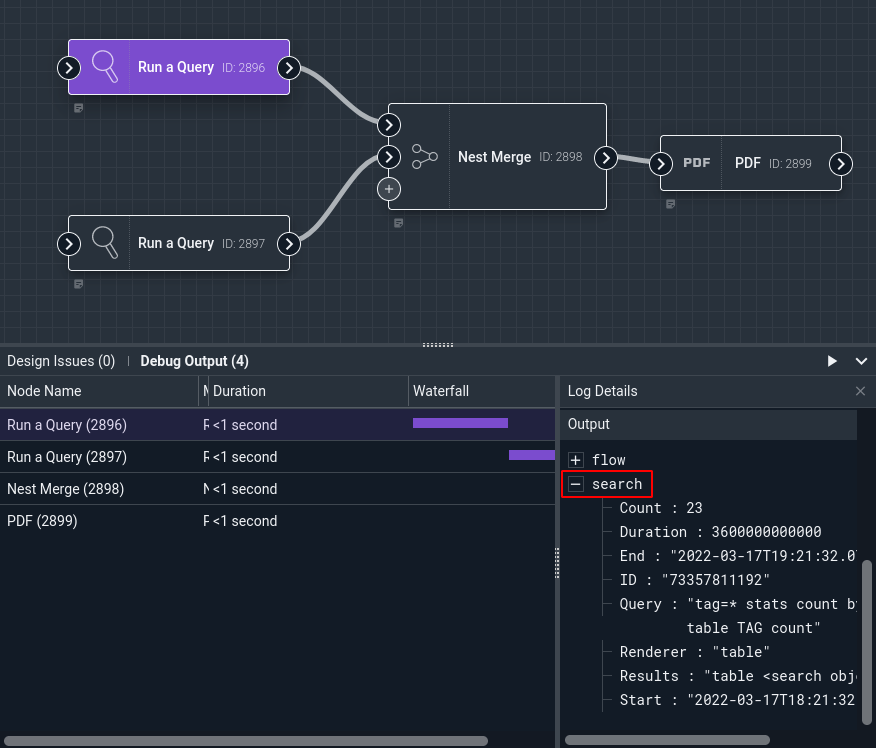Viewport: 876px width, 748px height.
Task: Select the Debug Output (4) tab
Action: (194, 361)
